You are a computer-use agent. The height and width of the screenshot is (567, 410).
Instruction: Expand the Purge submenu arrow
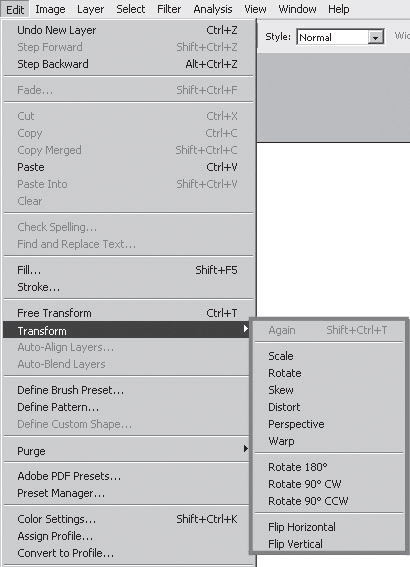click(x=245, y=449)
